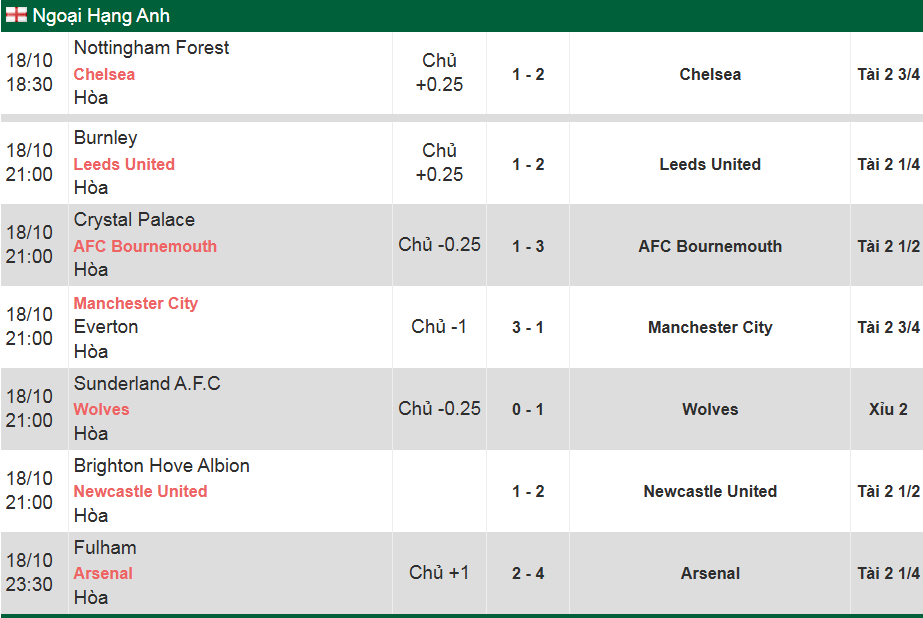Open the Ngoại Hạng Anh league header
Screen dimensions: 923x618
(101, 16)
